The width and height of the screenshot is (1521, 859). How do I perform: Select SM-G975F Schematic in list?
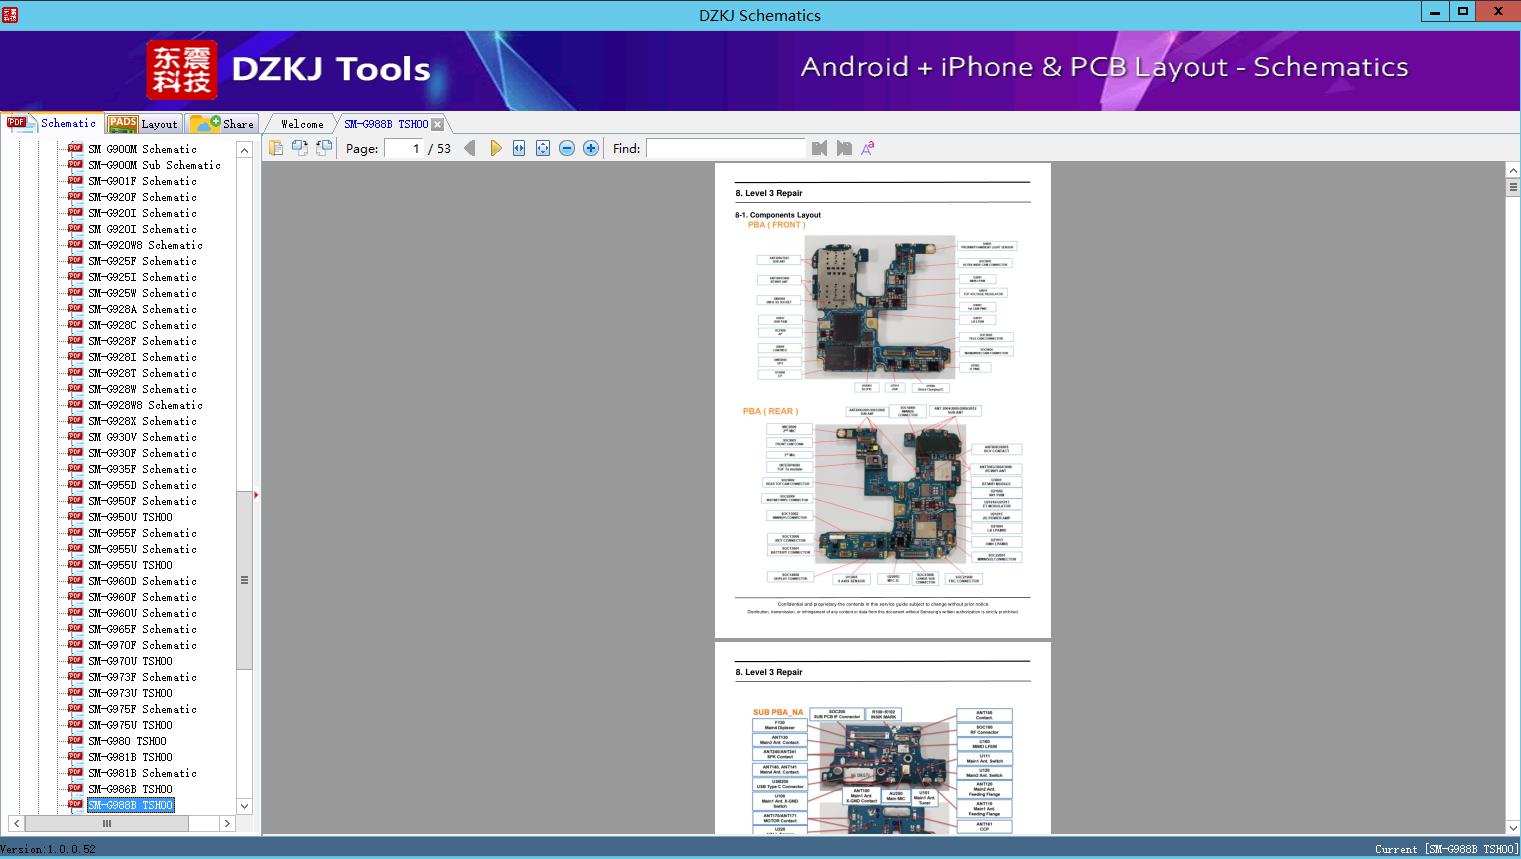[142, 709]
